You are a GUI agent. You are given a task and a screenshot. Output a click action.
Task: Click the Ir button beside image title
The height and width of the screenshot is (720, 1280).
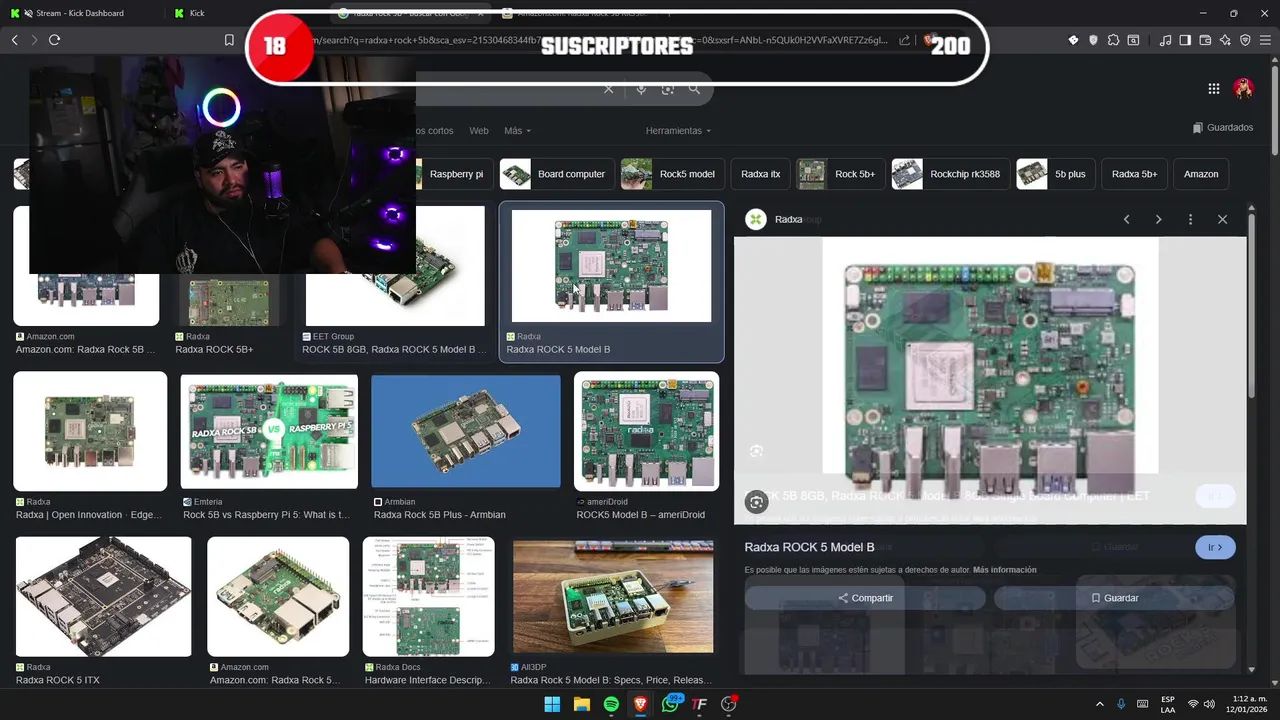coord(1215,547)
